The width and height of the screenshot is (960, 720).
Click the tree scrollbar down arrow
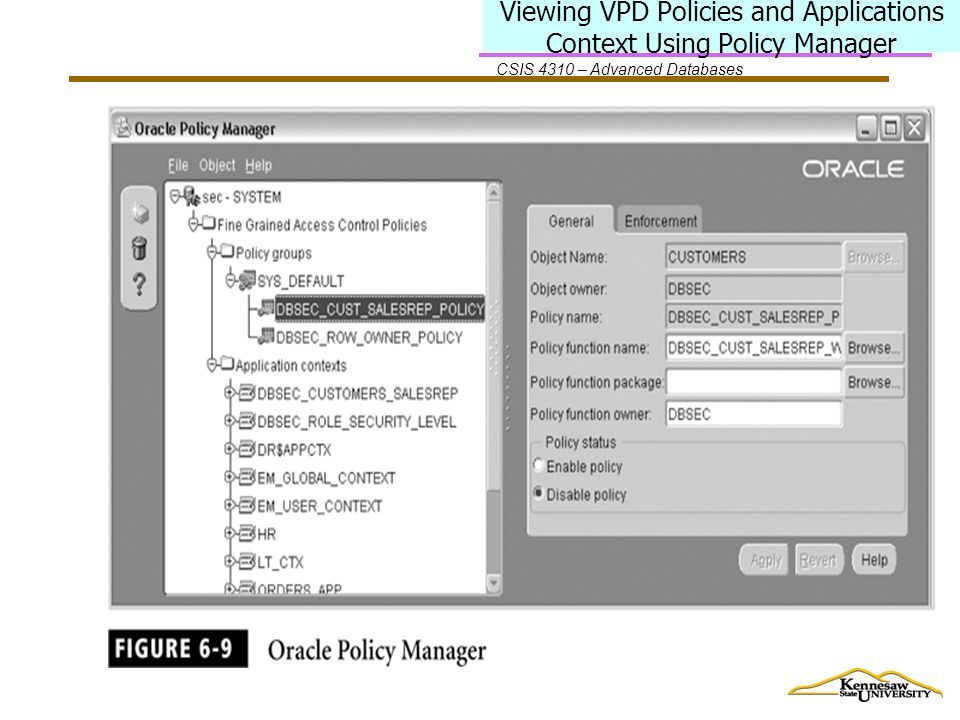(x=493, y=583)
